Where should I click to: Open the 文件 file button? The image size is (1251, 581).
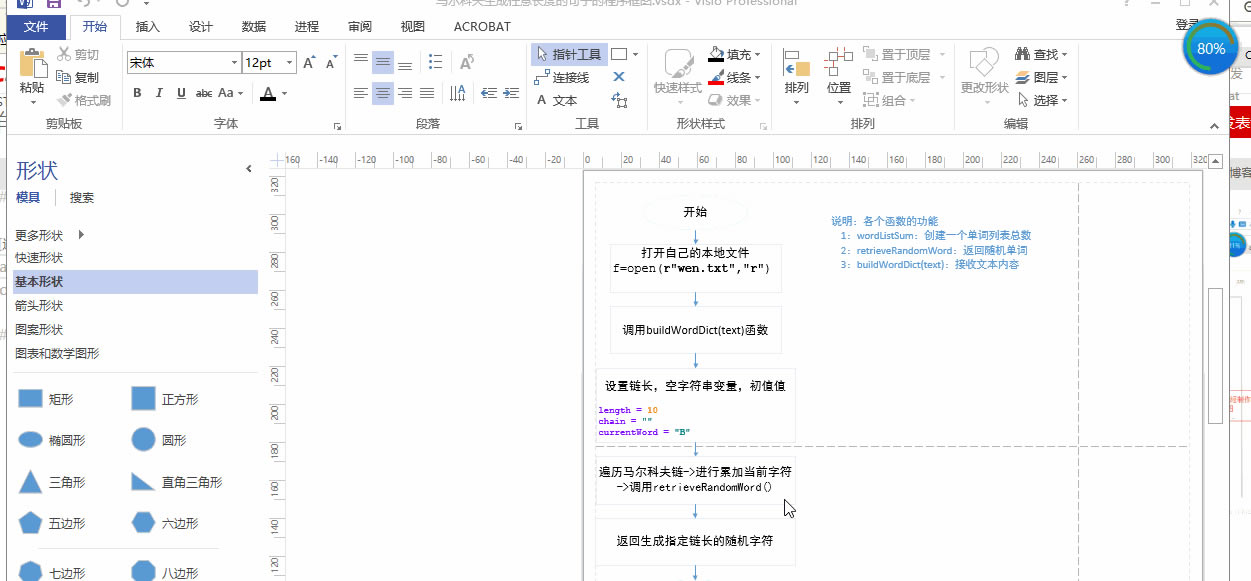(36, 27)
